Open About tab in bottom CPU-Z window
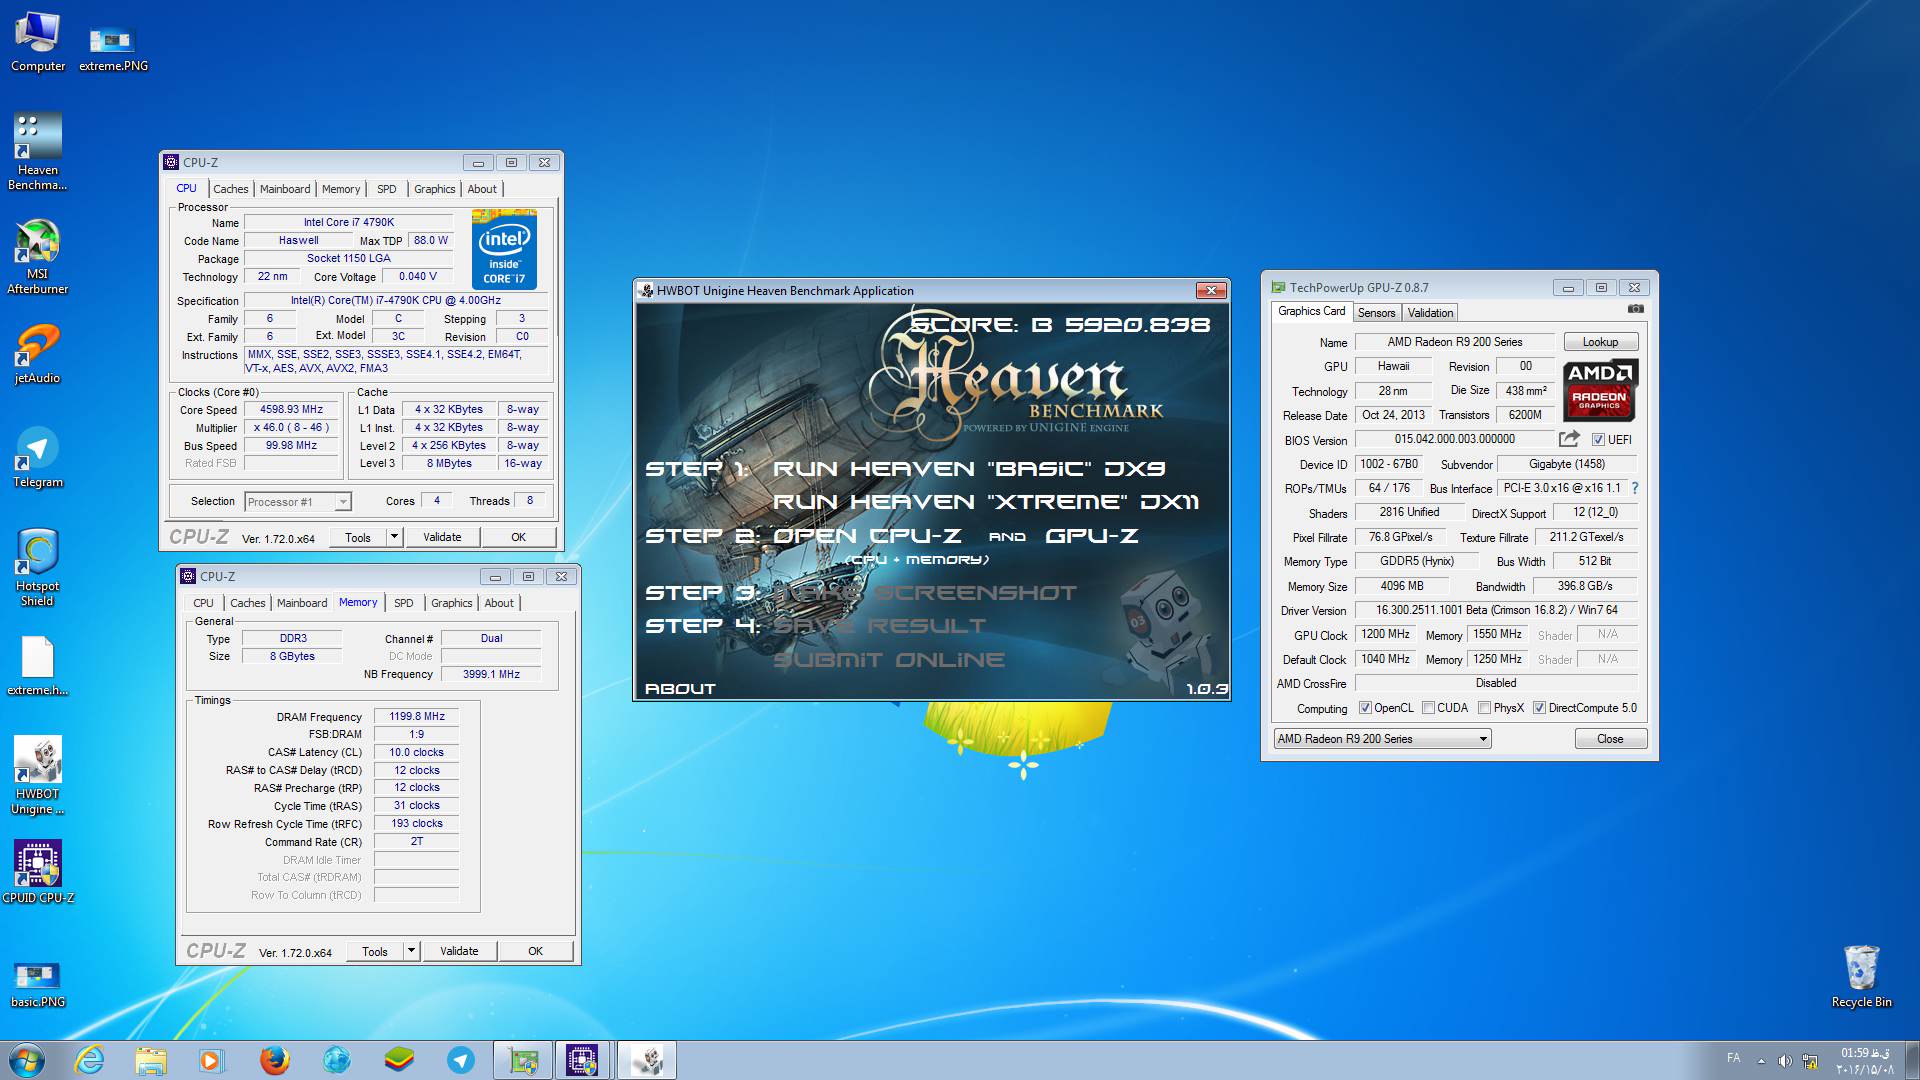Image resolution: width=1920 pixels, height=1080 pixels. [499, 603]
